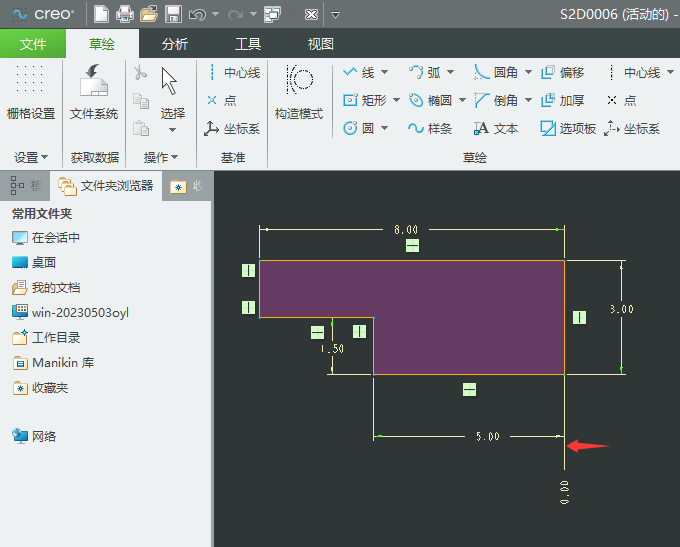Open the 弧 dropdown arrow
This screenshot has height=547, width=680.
click(451, 72)
